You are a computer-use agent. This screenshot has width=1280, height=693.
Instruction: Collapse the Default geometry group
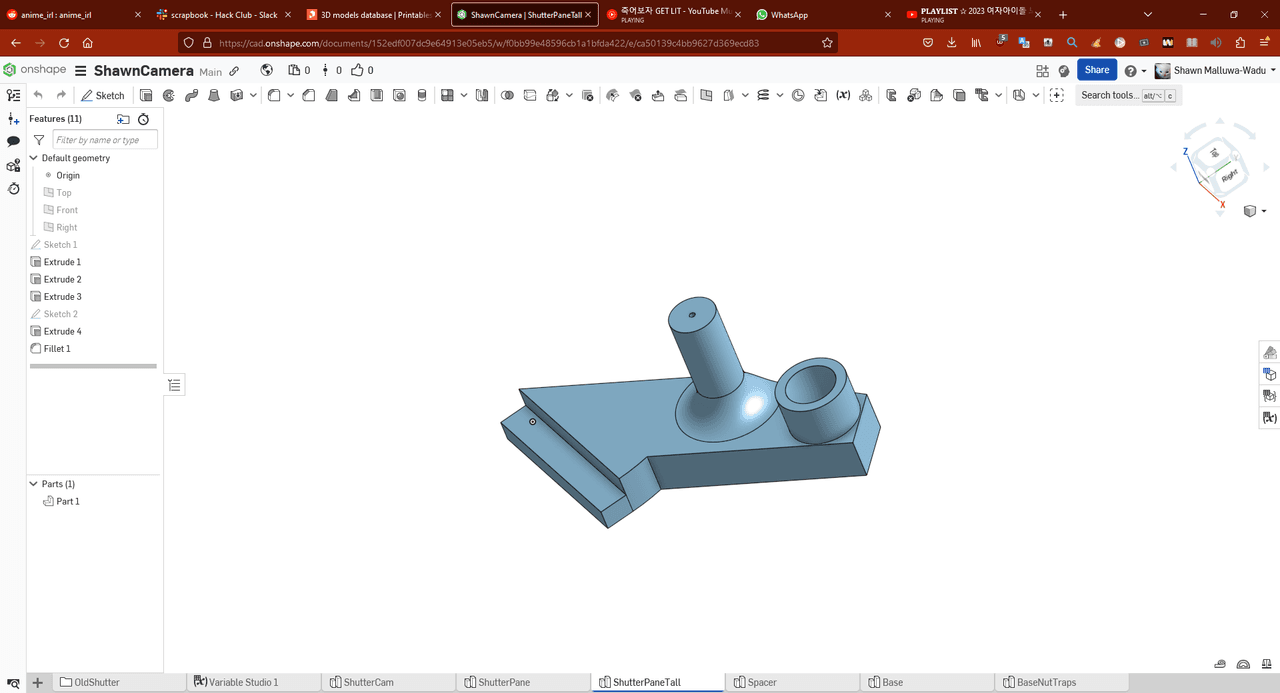click(x=34, y=158)
